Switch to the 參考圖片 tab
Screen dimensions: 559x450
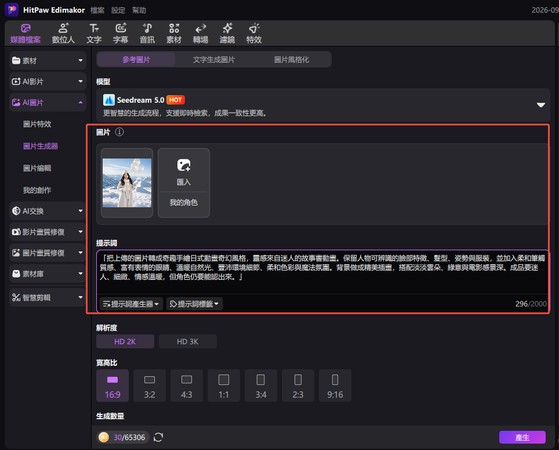[x=136, y=60]
